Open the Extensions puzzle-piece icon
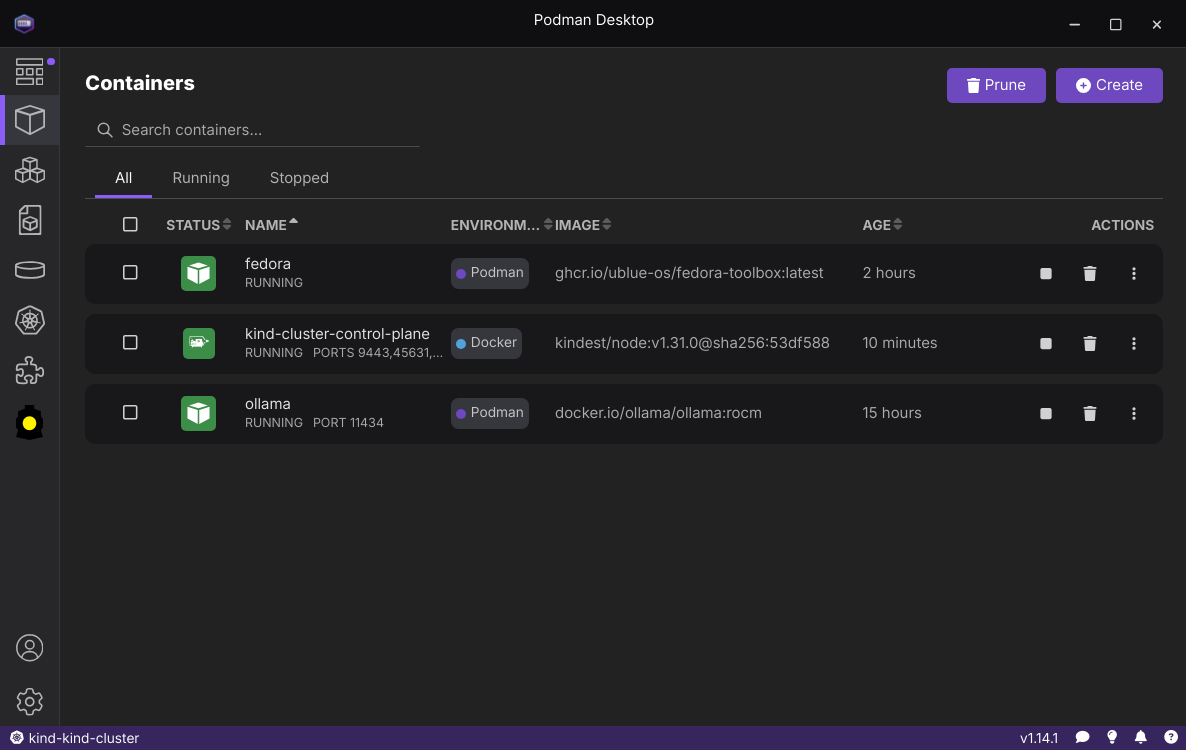Viewport: 1186px width, 750px height. click(30, 371)
